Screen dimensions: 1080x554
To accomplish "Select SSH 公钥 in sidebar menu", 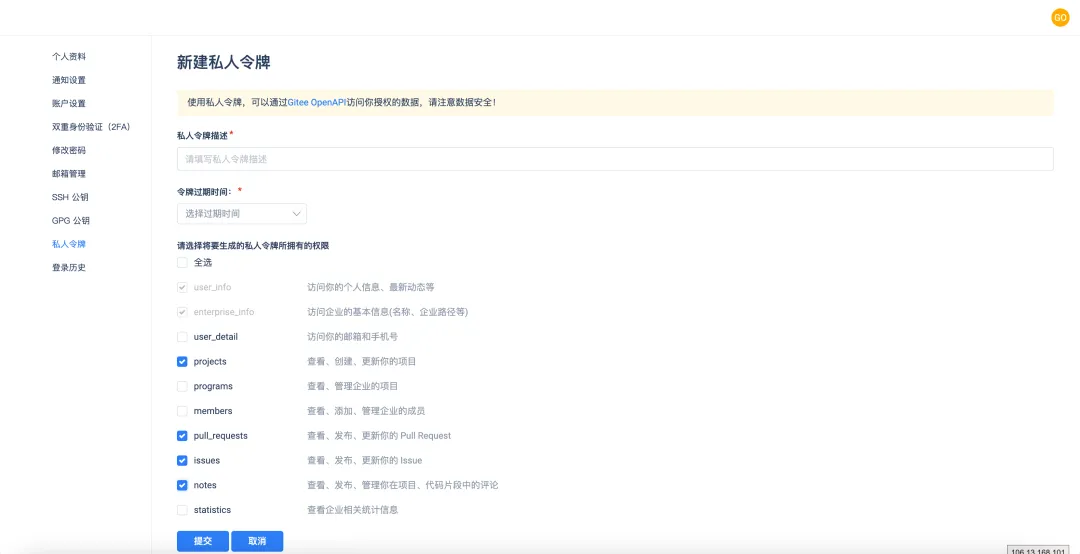I will point(70,197).
